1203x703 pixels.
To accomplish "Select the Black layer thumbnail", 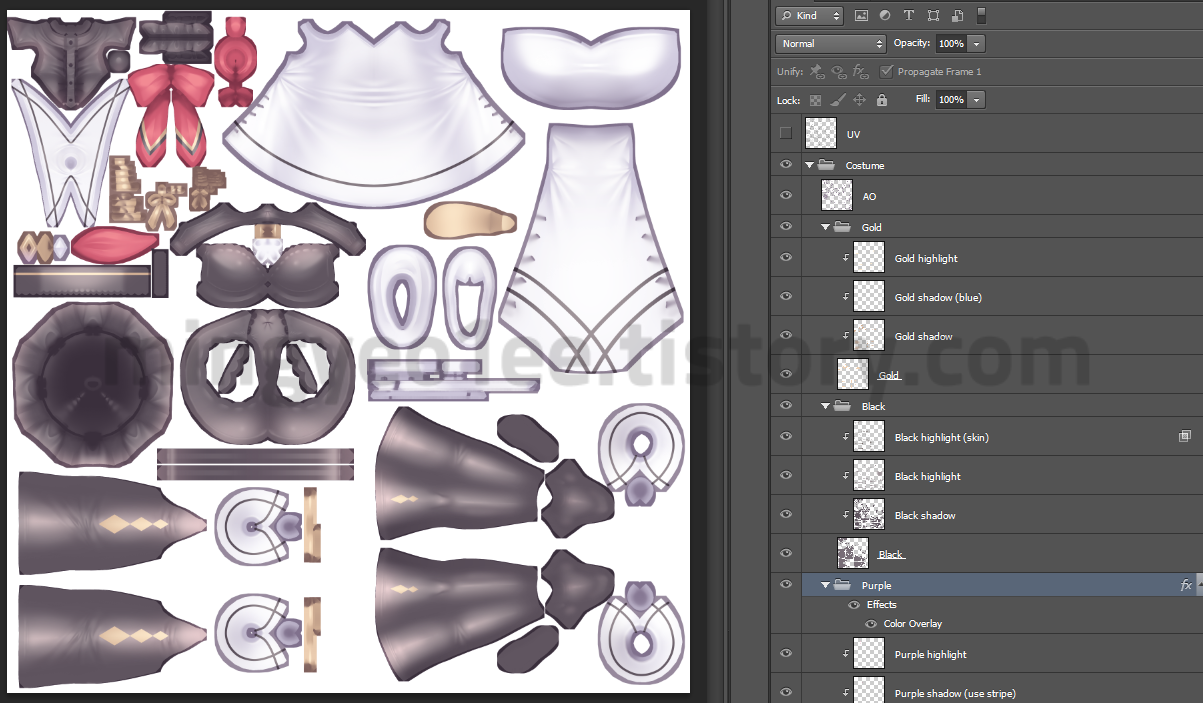I will coord(853,553).
